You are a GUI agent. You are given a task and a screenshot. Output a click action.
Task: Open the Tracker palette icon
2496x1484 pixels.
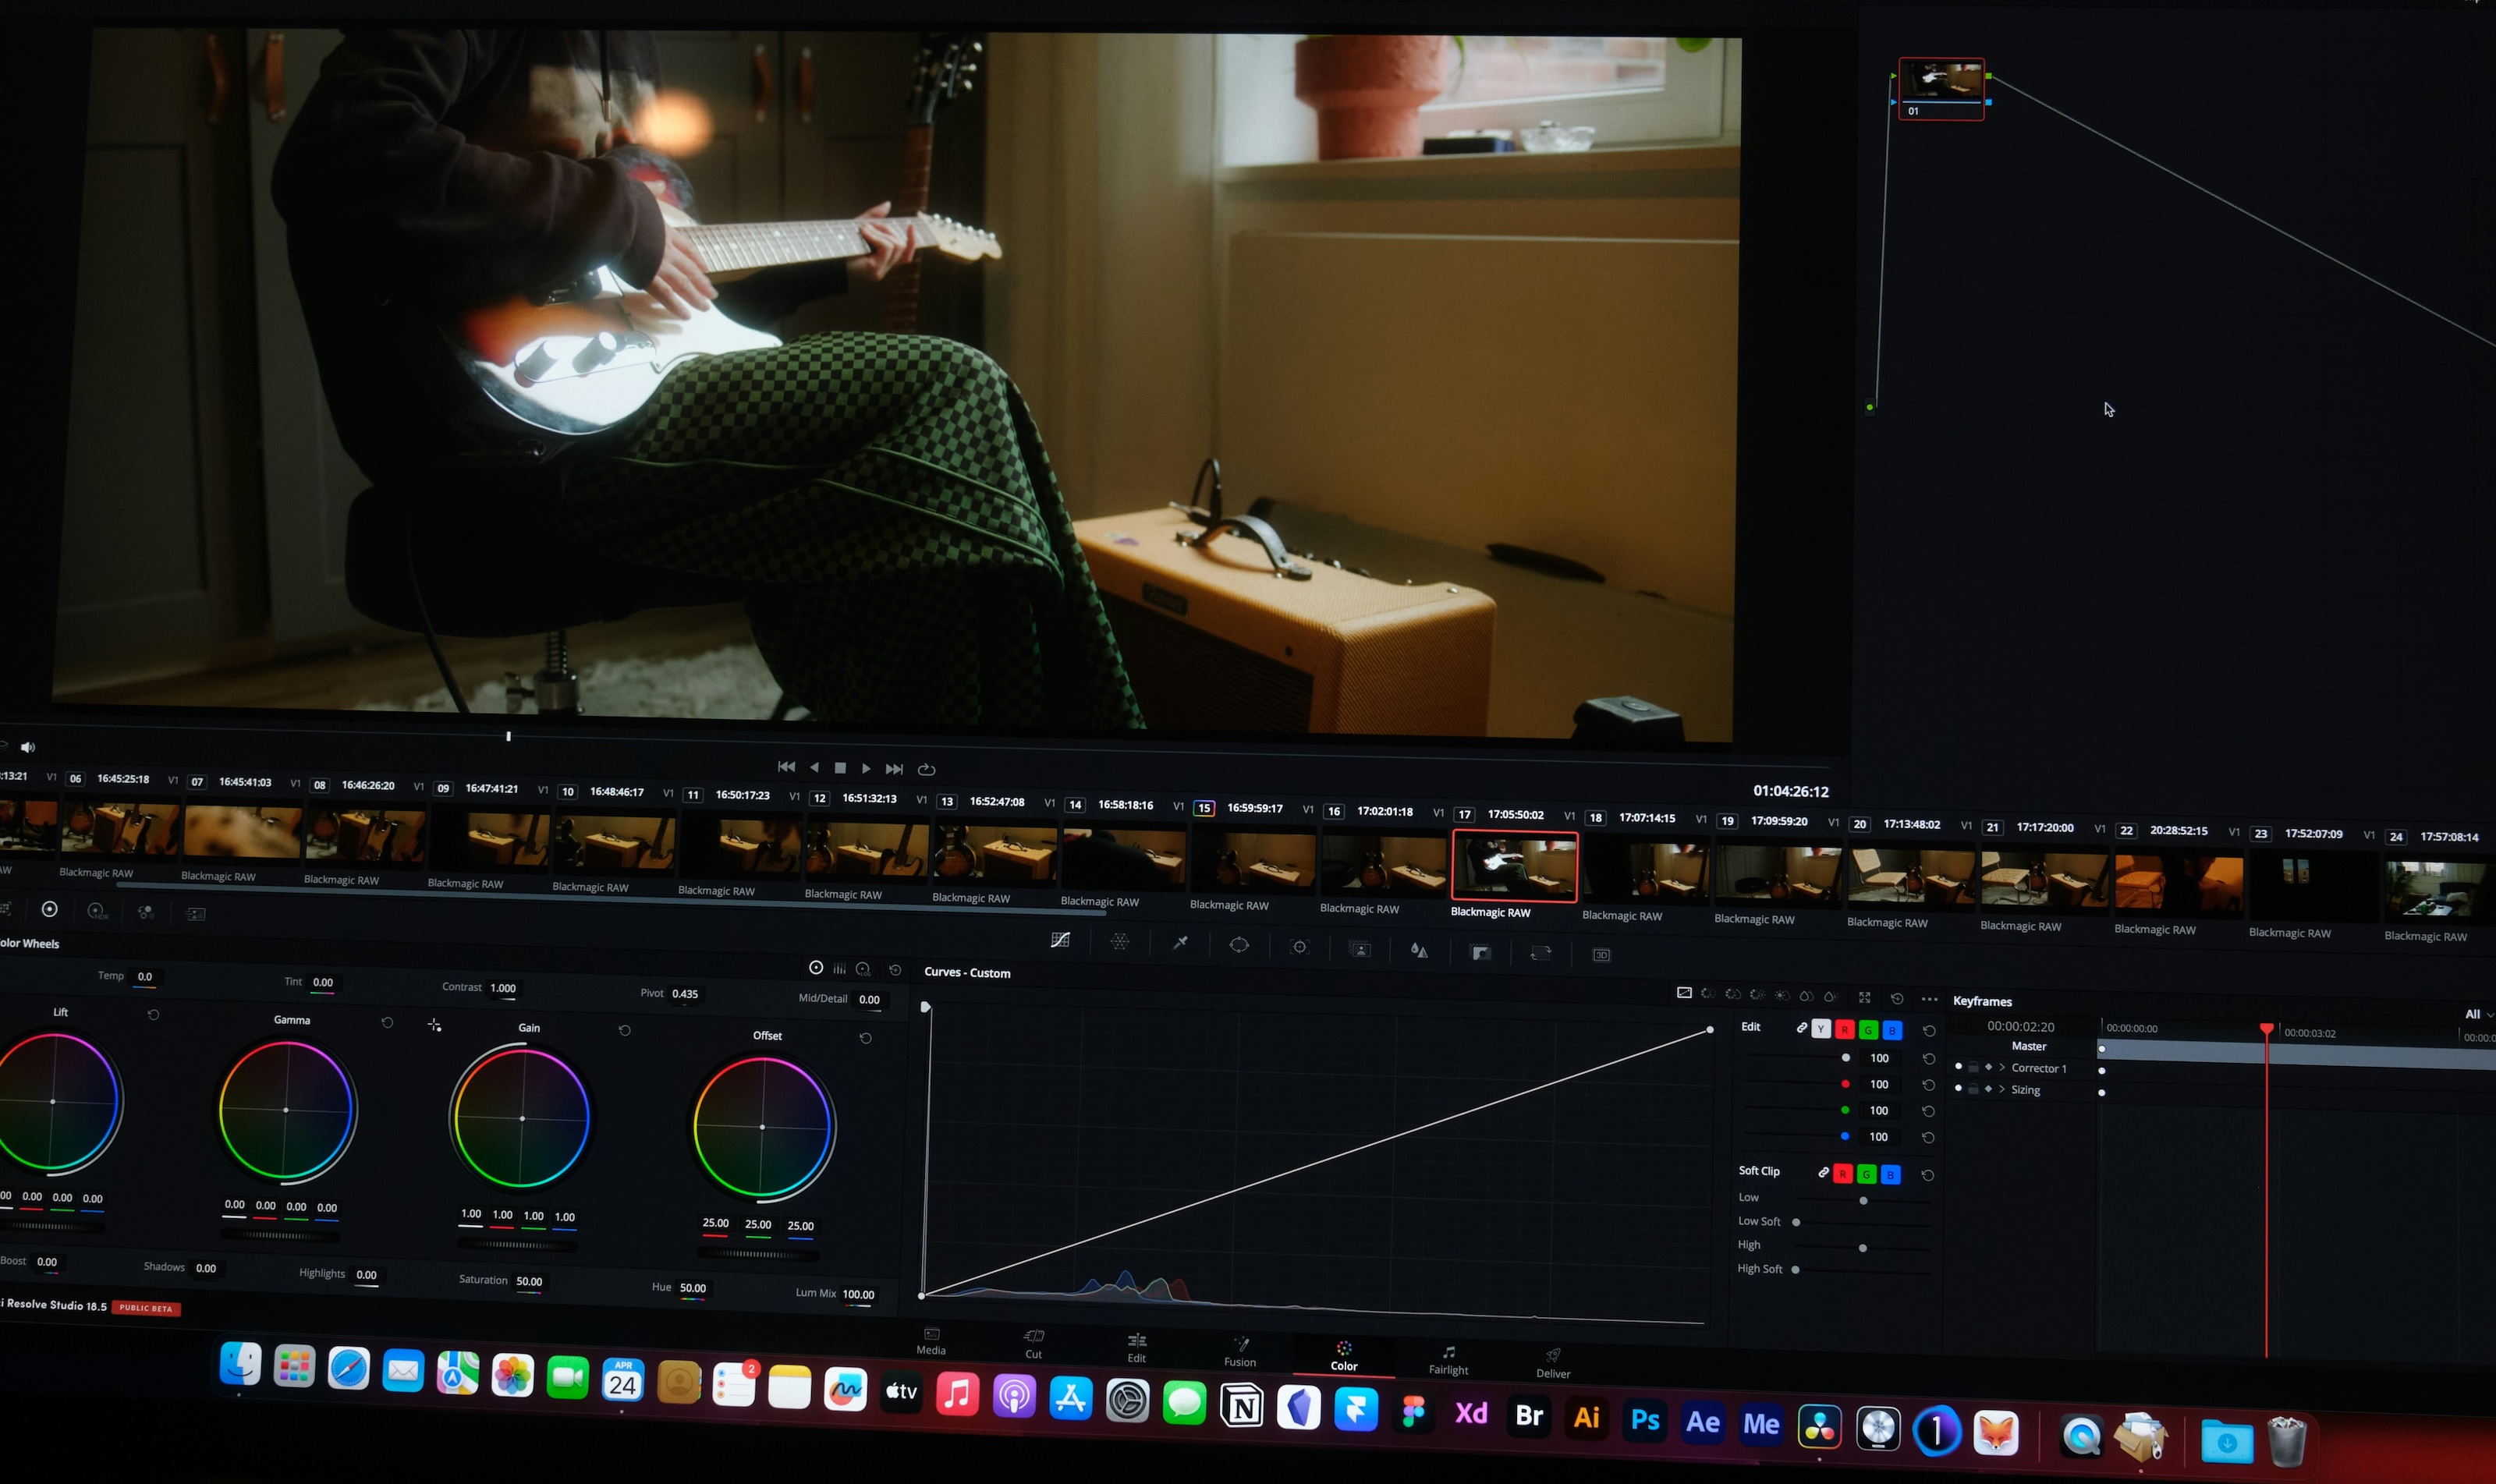pyautogui.click(x=1299, y=947)
